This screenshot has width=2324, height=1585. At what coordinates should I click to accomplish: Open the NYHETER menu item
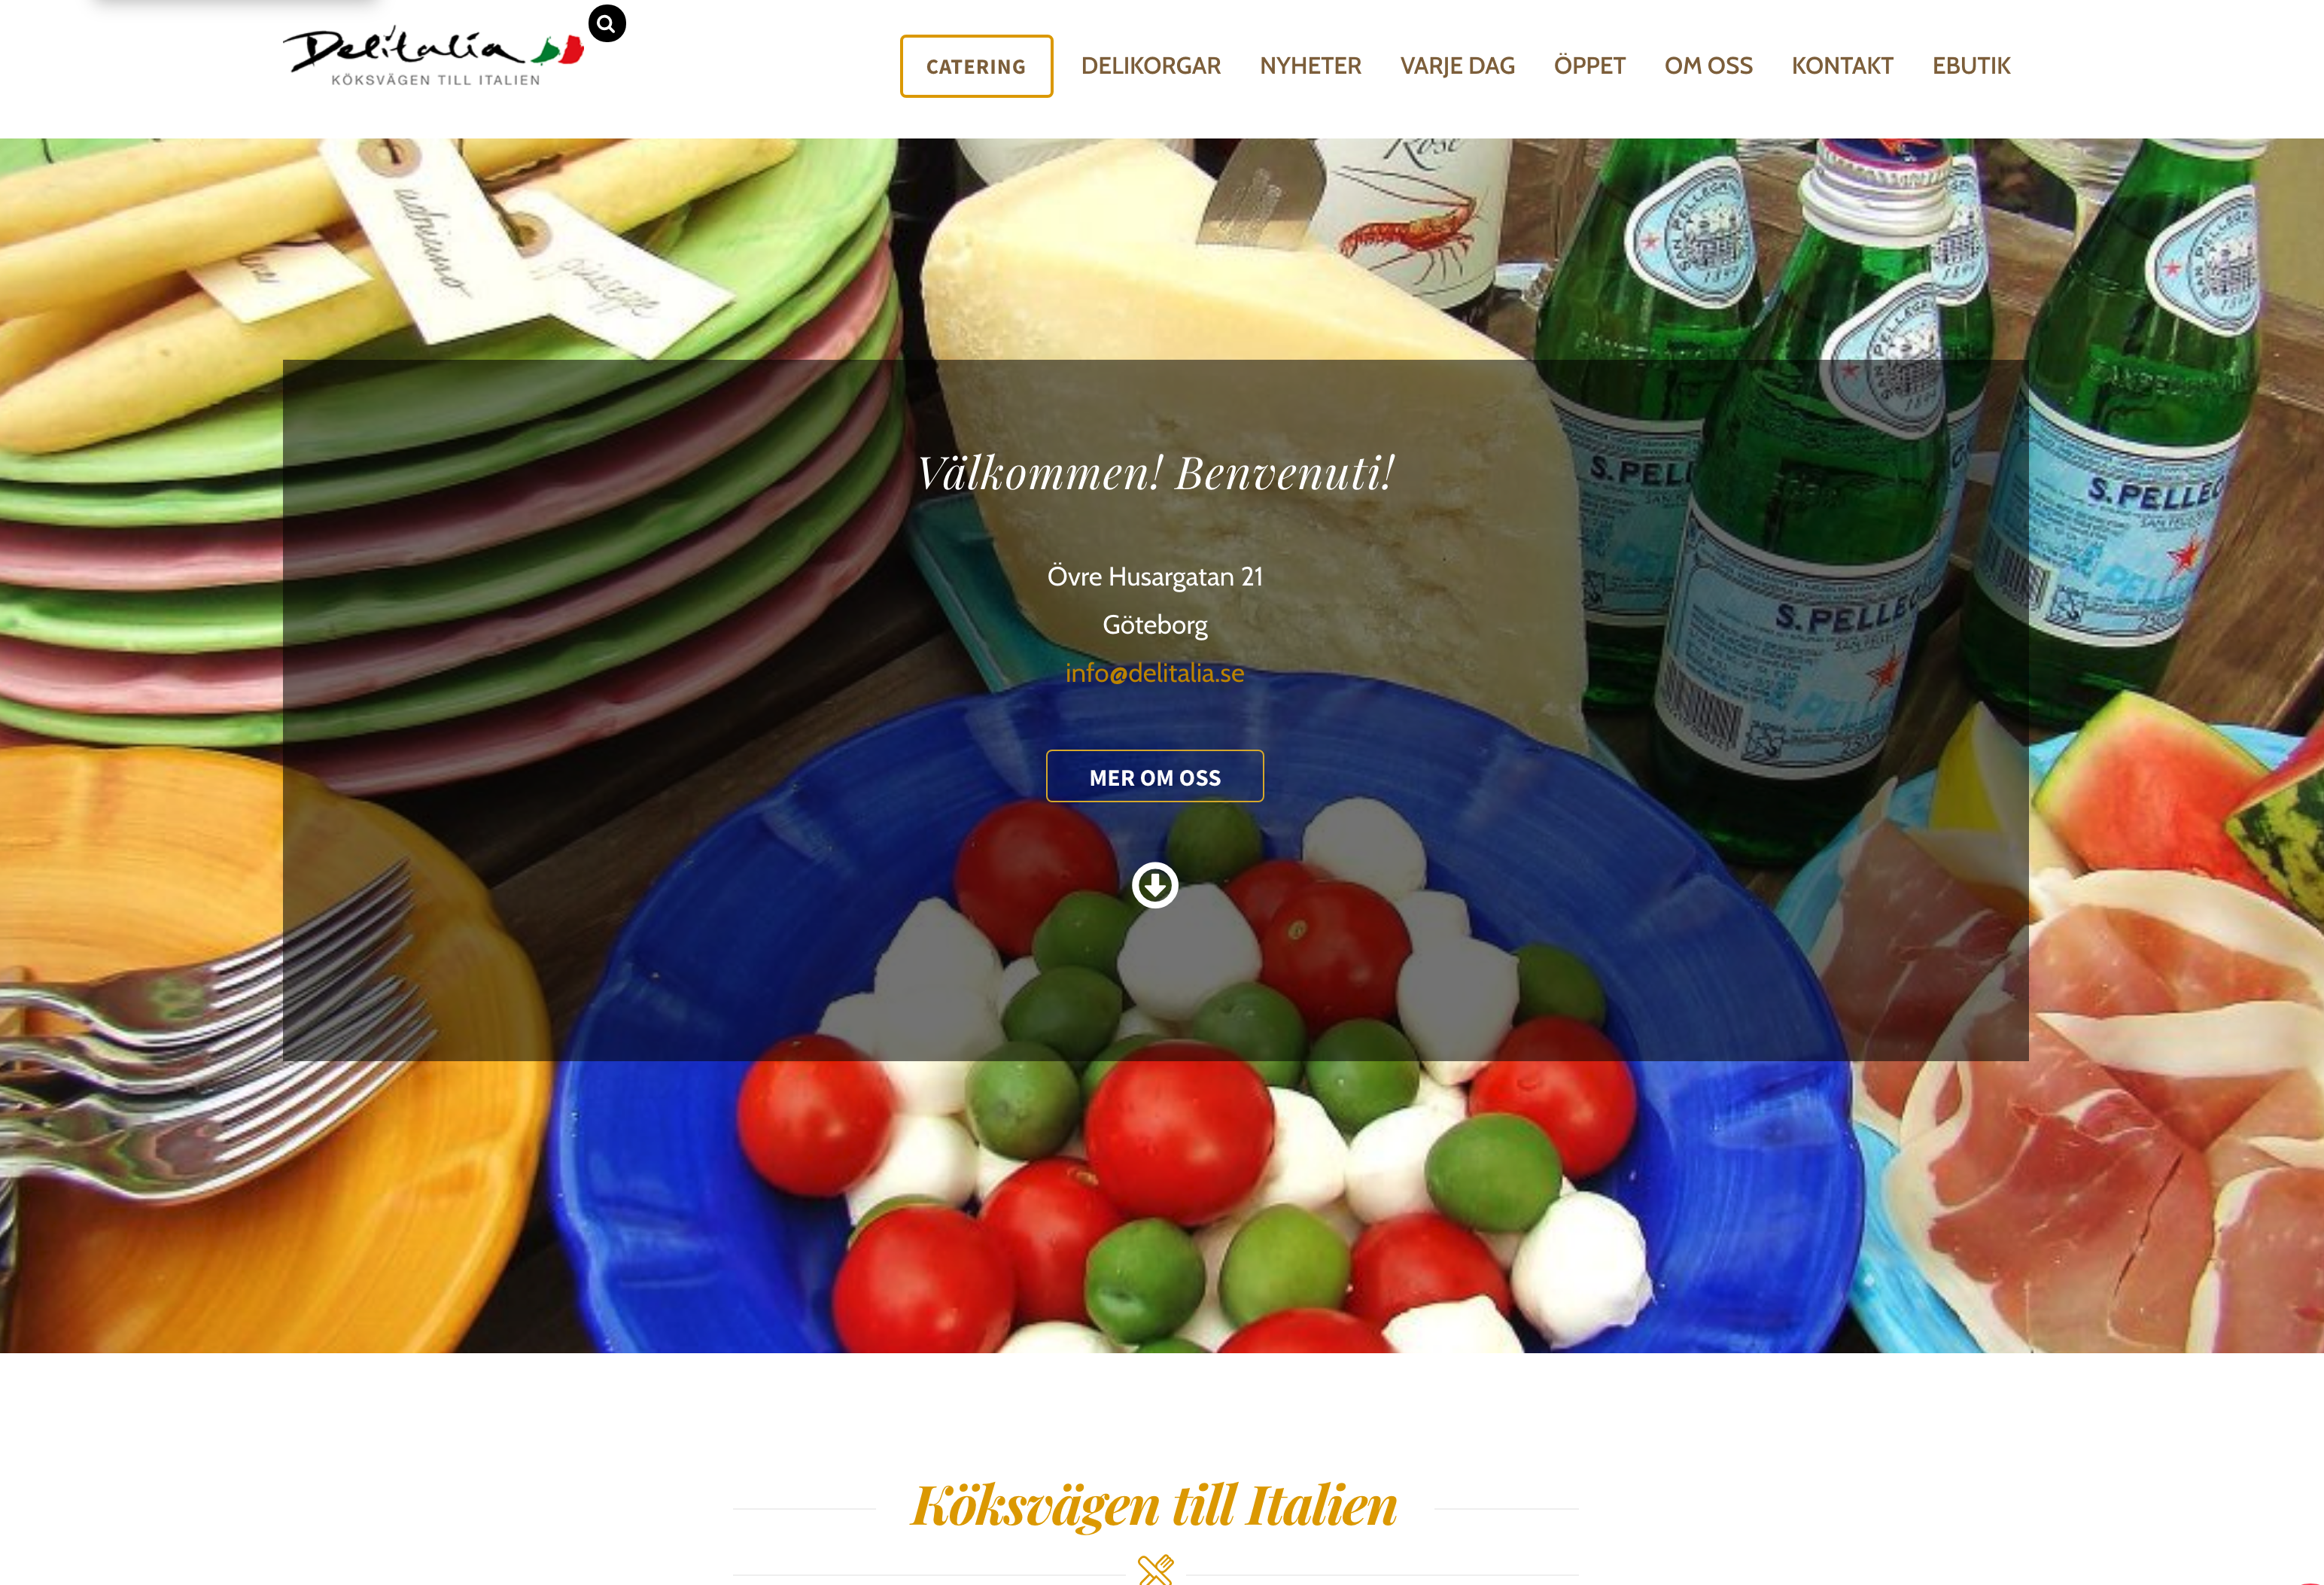click(1310, 66)
